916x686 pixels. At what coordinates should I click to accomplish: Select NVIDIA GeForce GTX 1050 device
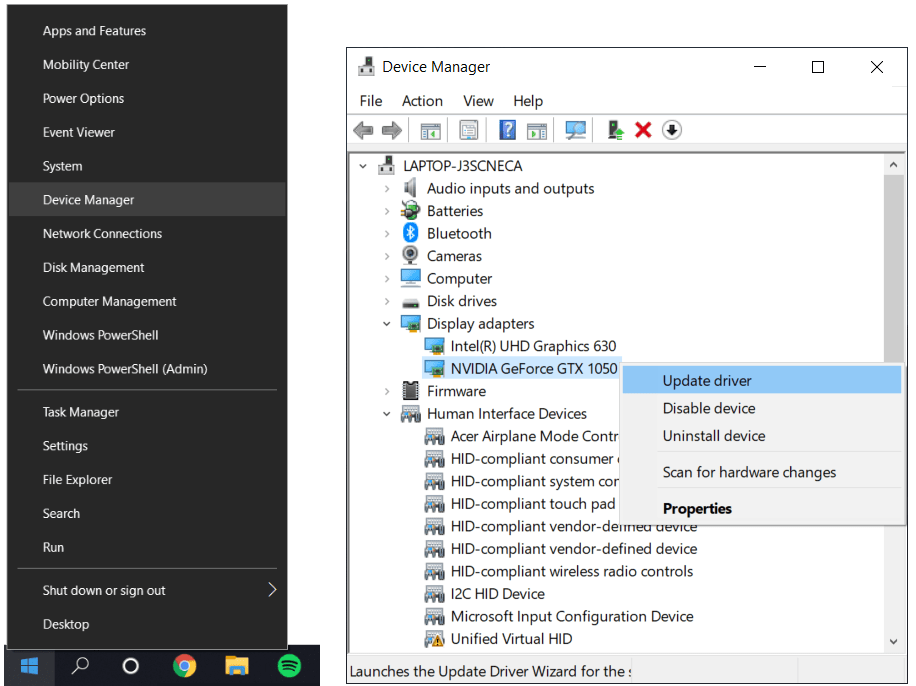(533, 369)
